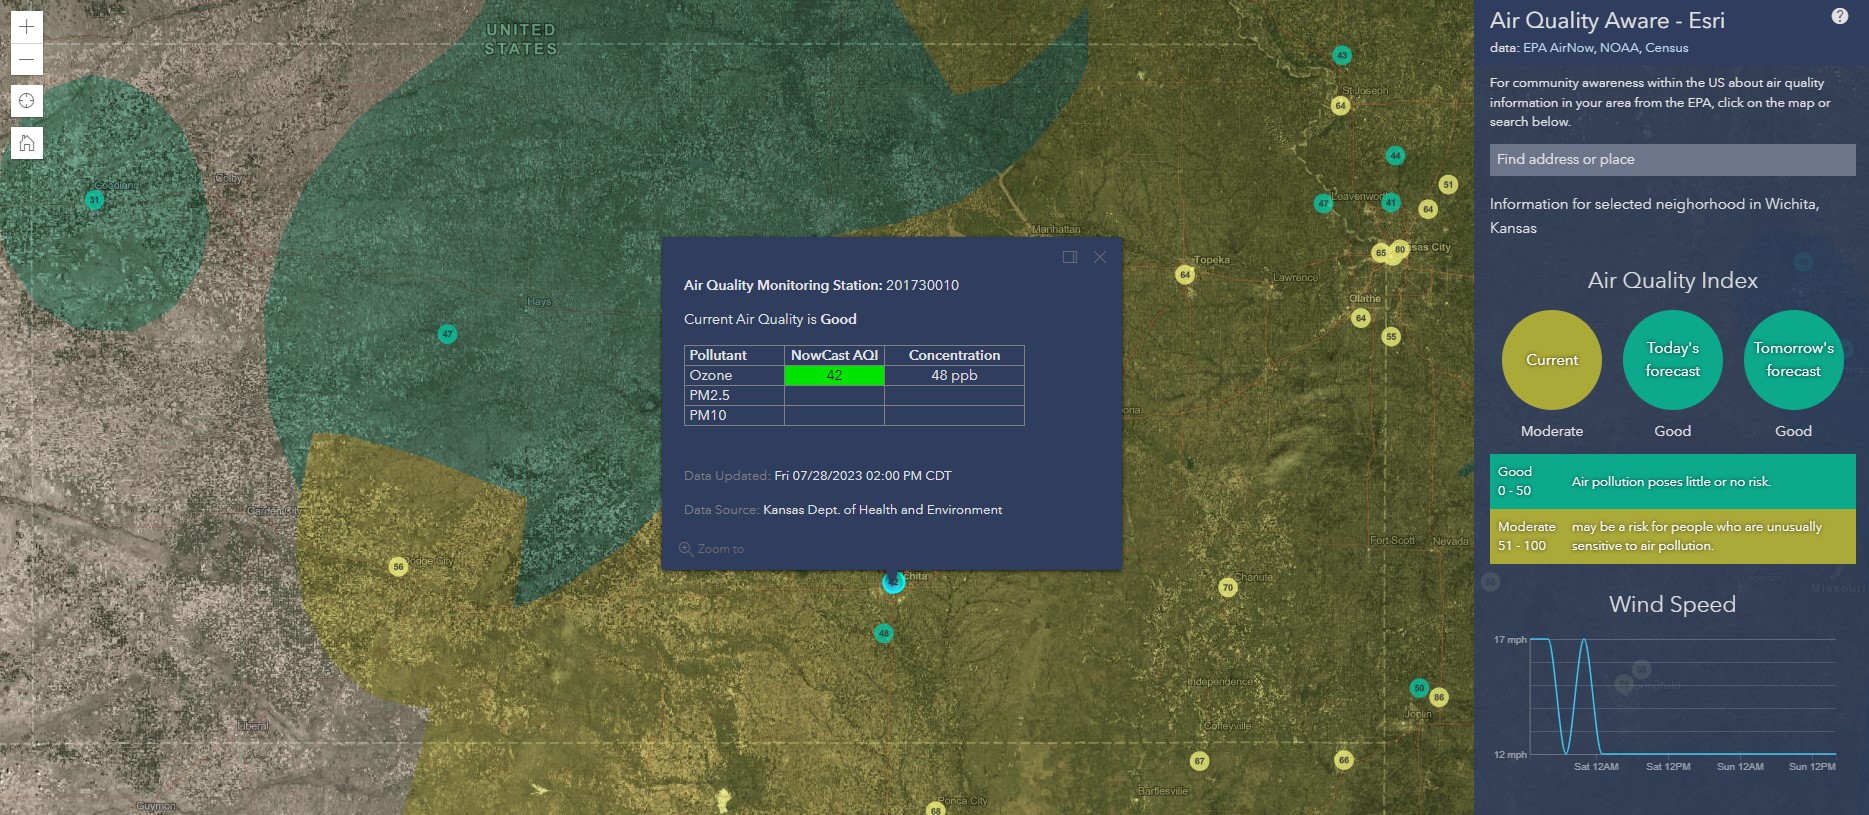The width and height of the screenshot is (1869, 815).
Task: Click the PM10 pollutant row label
Action: (708, 415)
